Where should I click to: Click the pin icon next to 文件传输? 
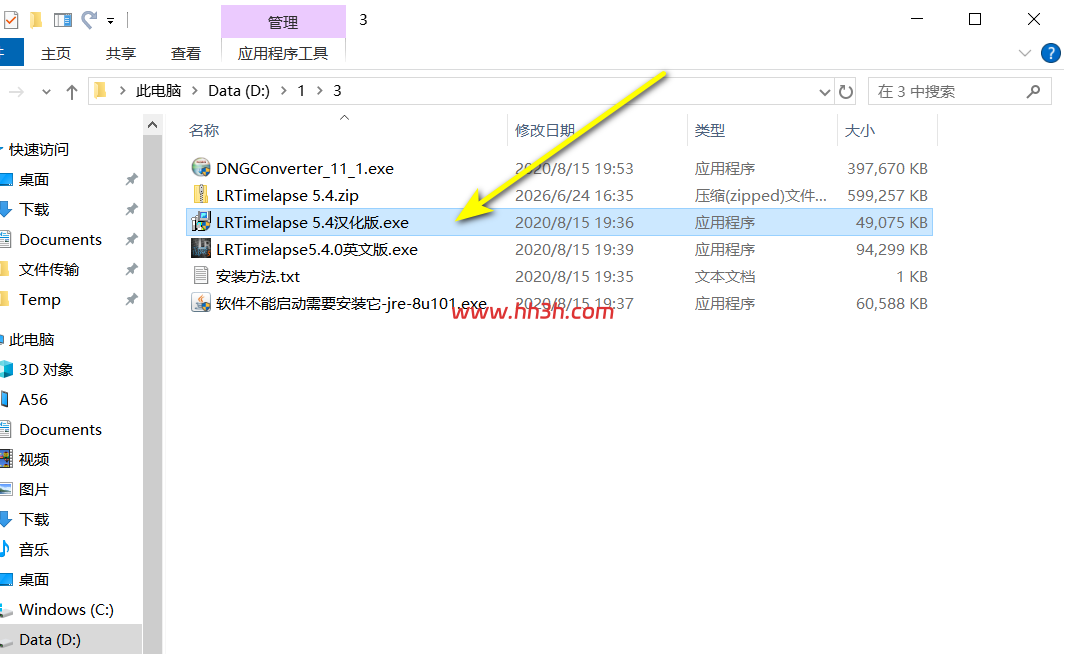pos(131,270)
